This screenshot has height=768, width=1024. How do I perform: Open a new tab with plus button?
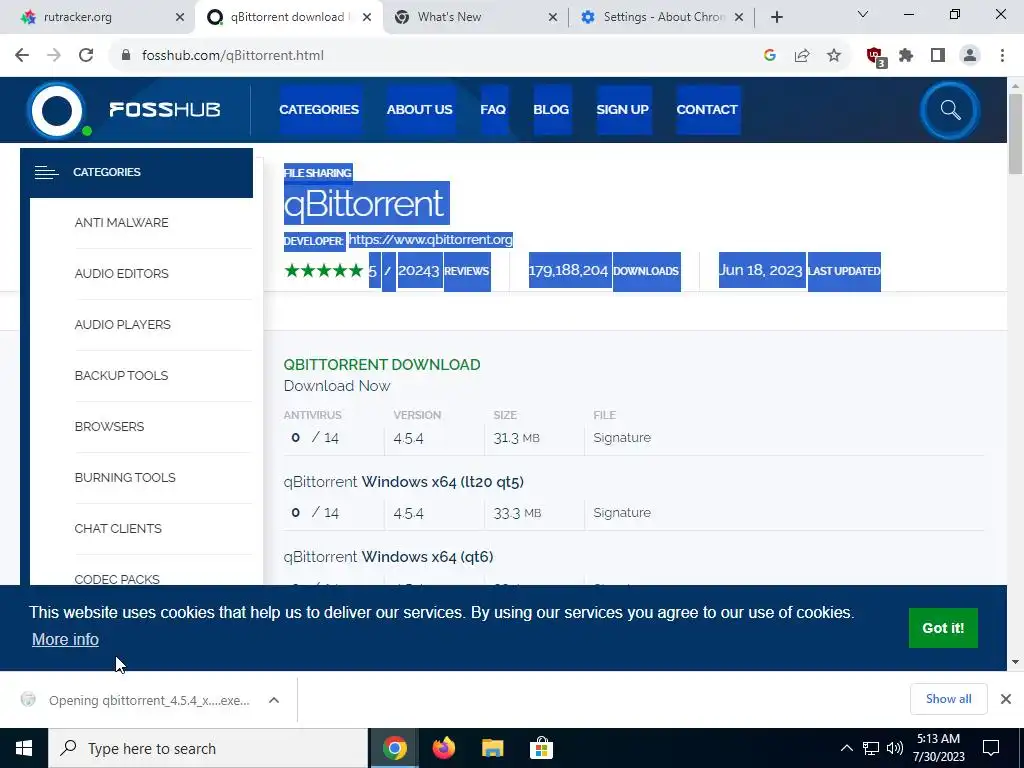tap(776, 17)
